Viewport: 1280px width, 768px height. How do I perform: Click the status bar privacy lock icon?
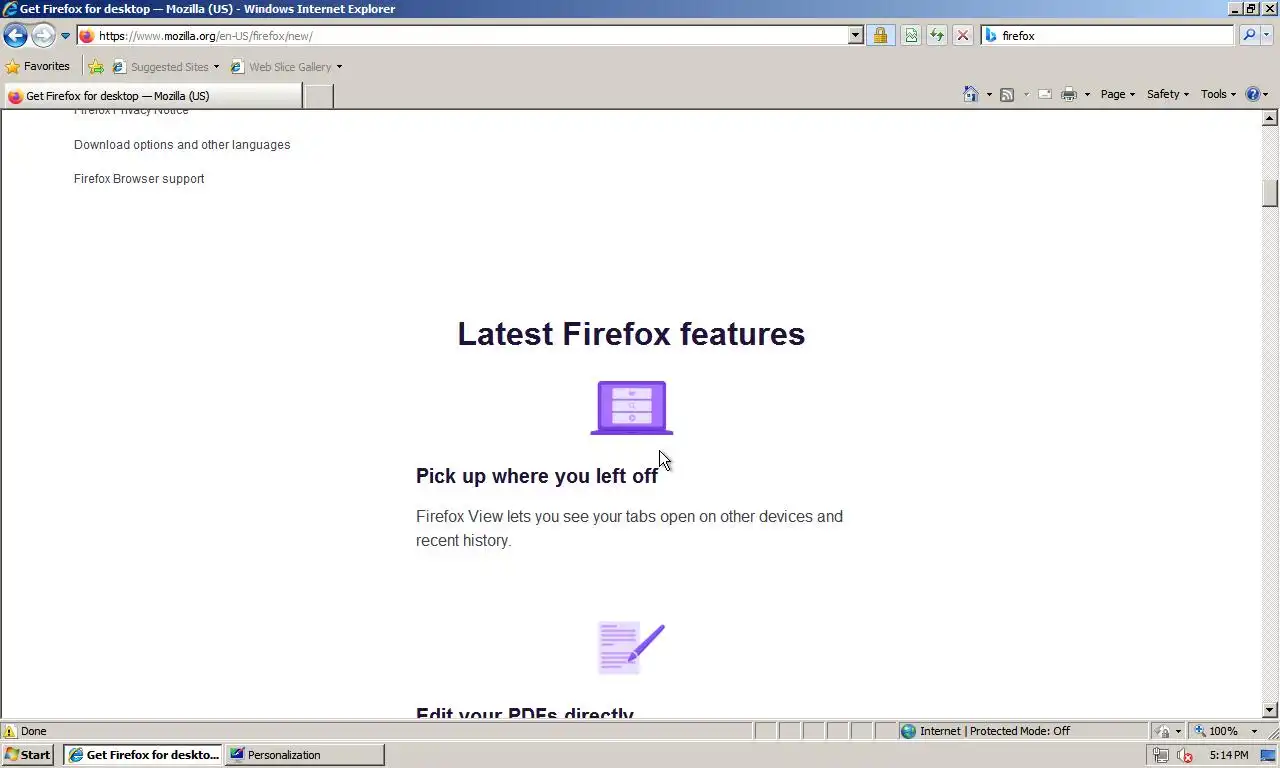coord(1163,731)
